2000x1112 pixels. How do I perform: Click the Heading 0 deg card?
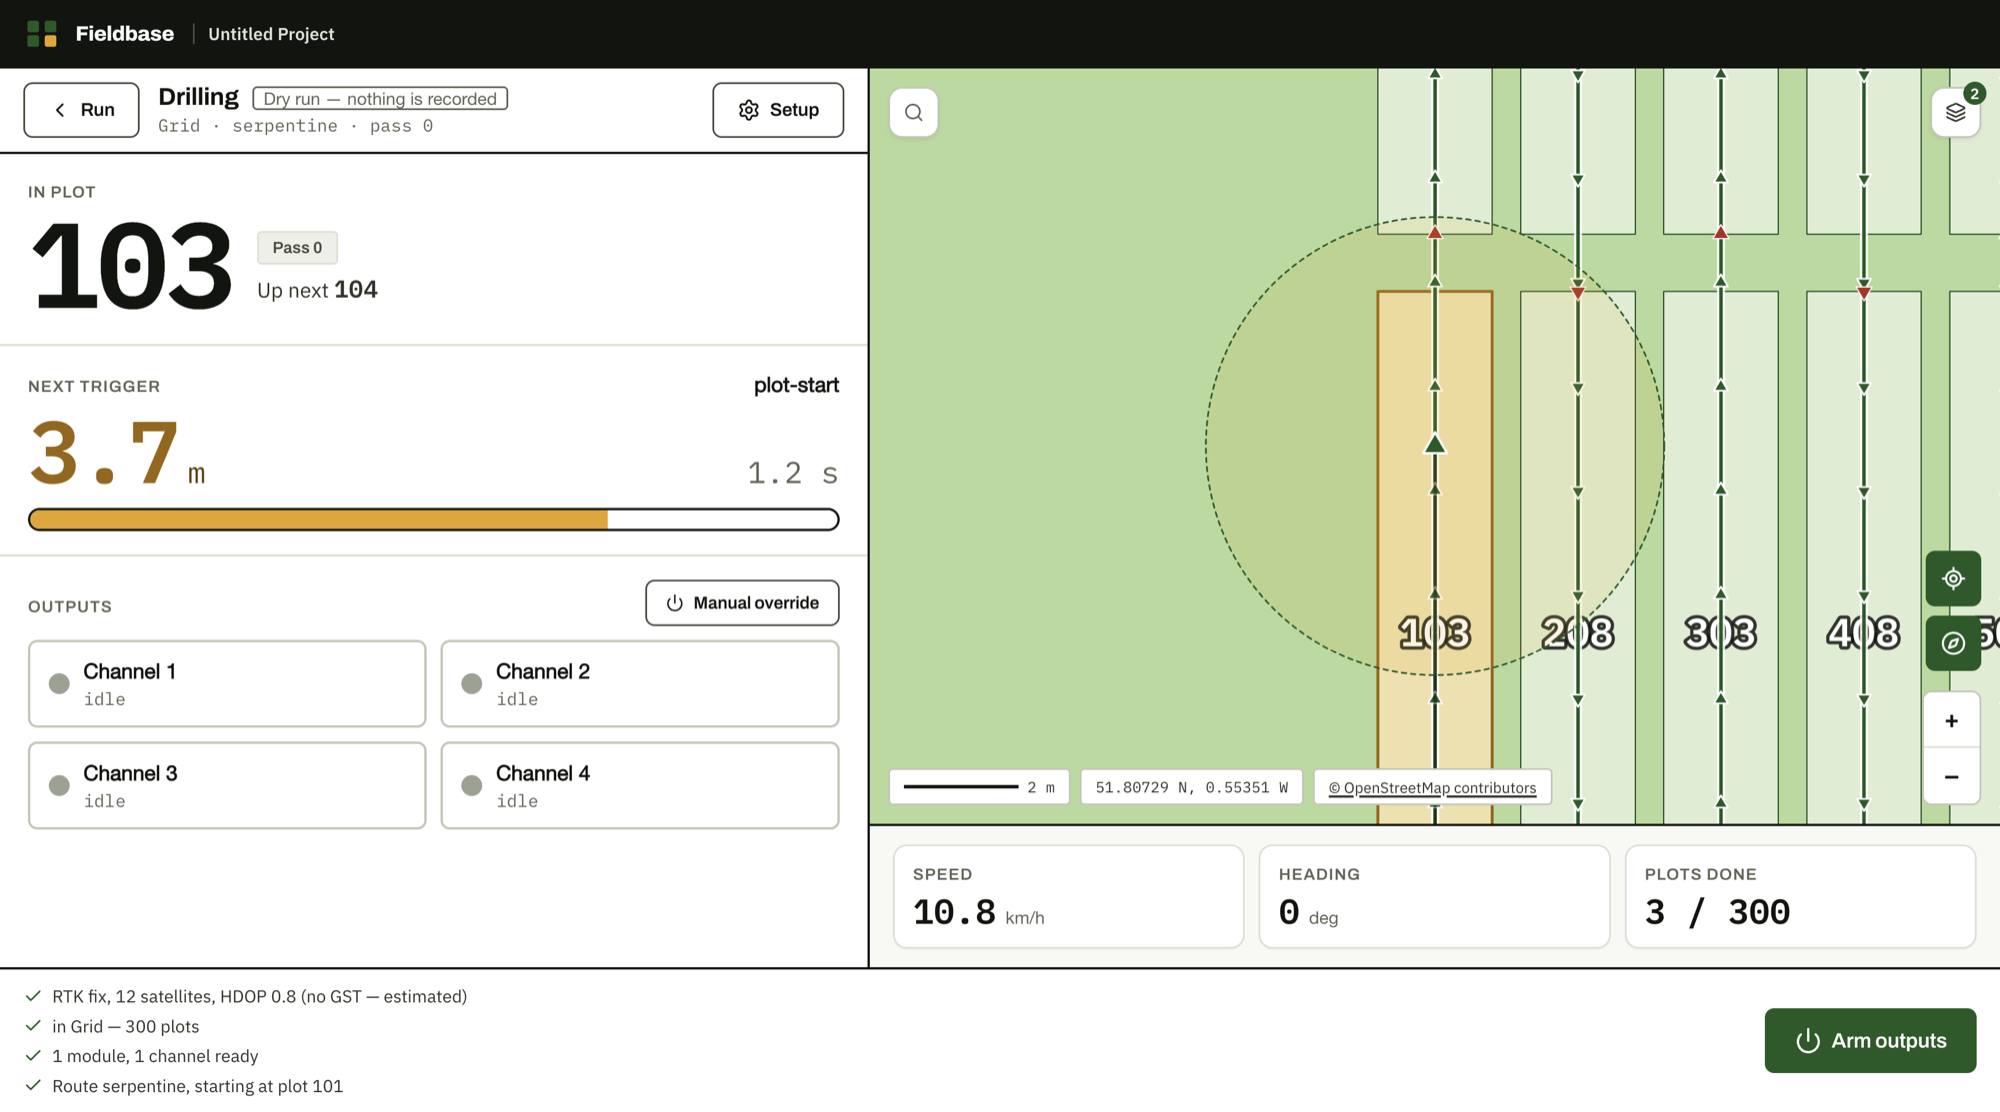tap(1434, 896)
